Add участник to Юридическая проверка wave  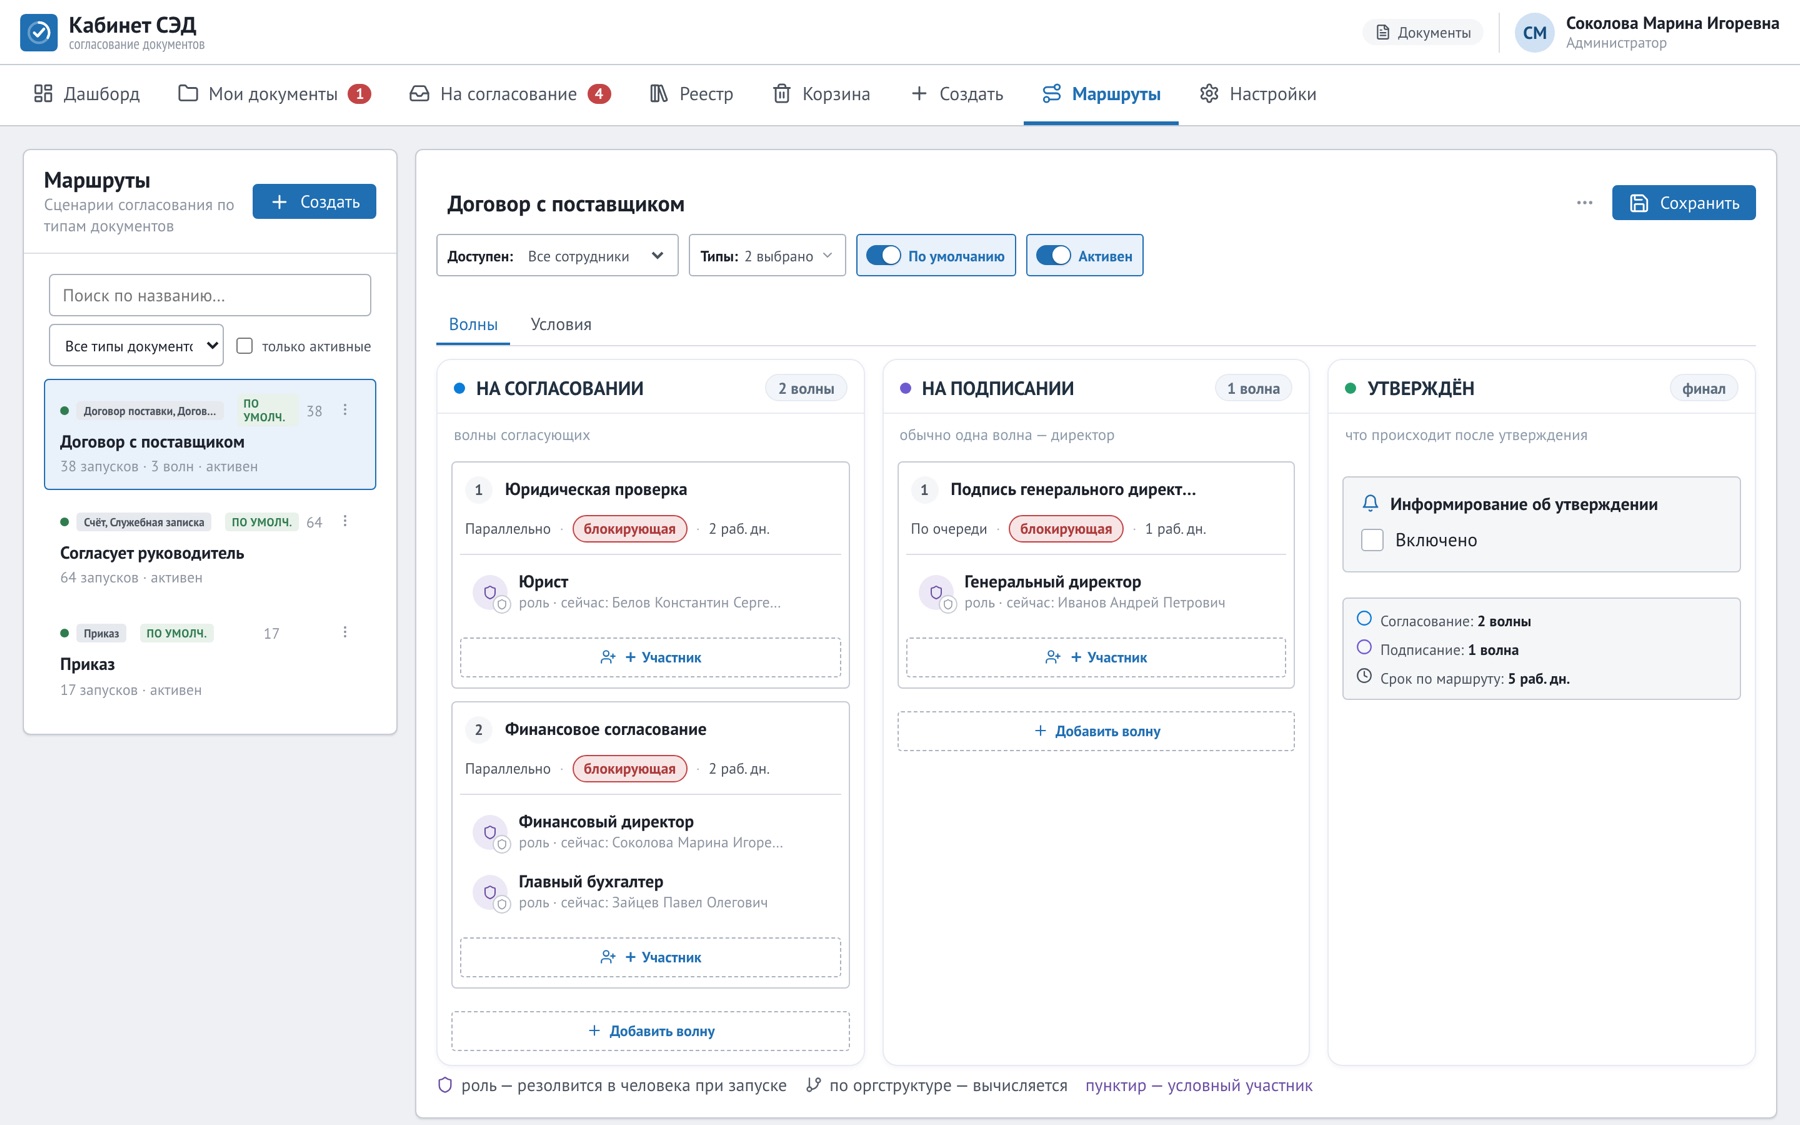[650, 657]
